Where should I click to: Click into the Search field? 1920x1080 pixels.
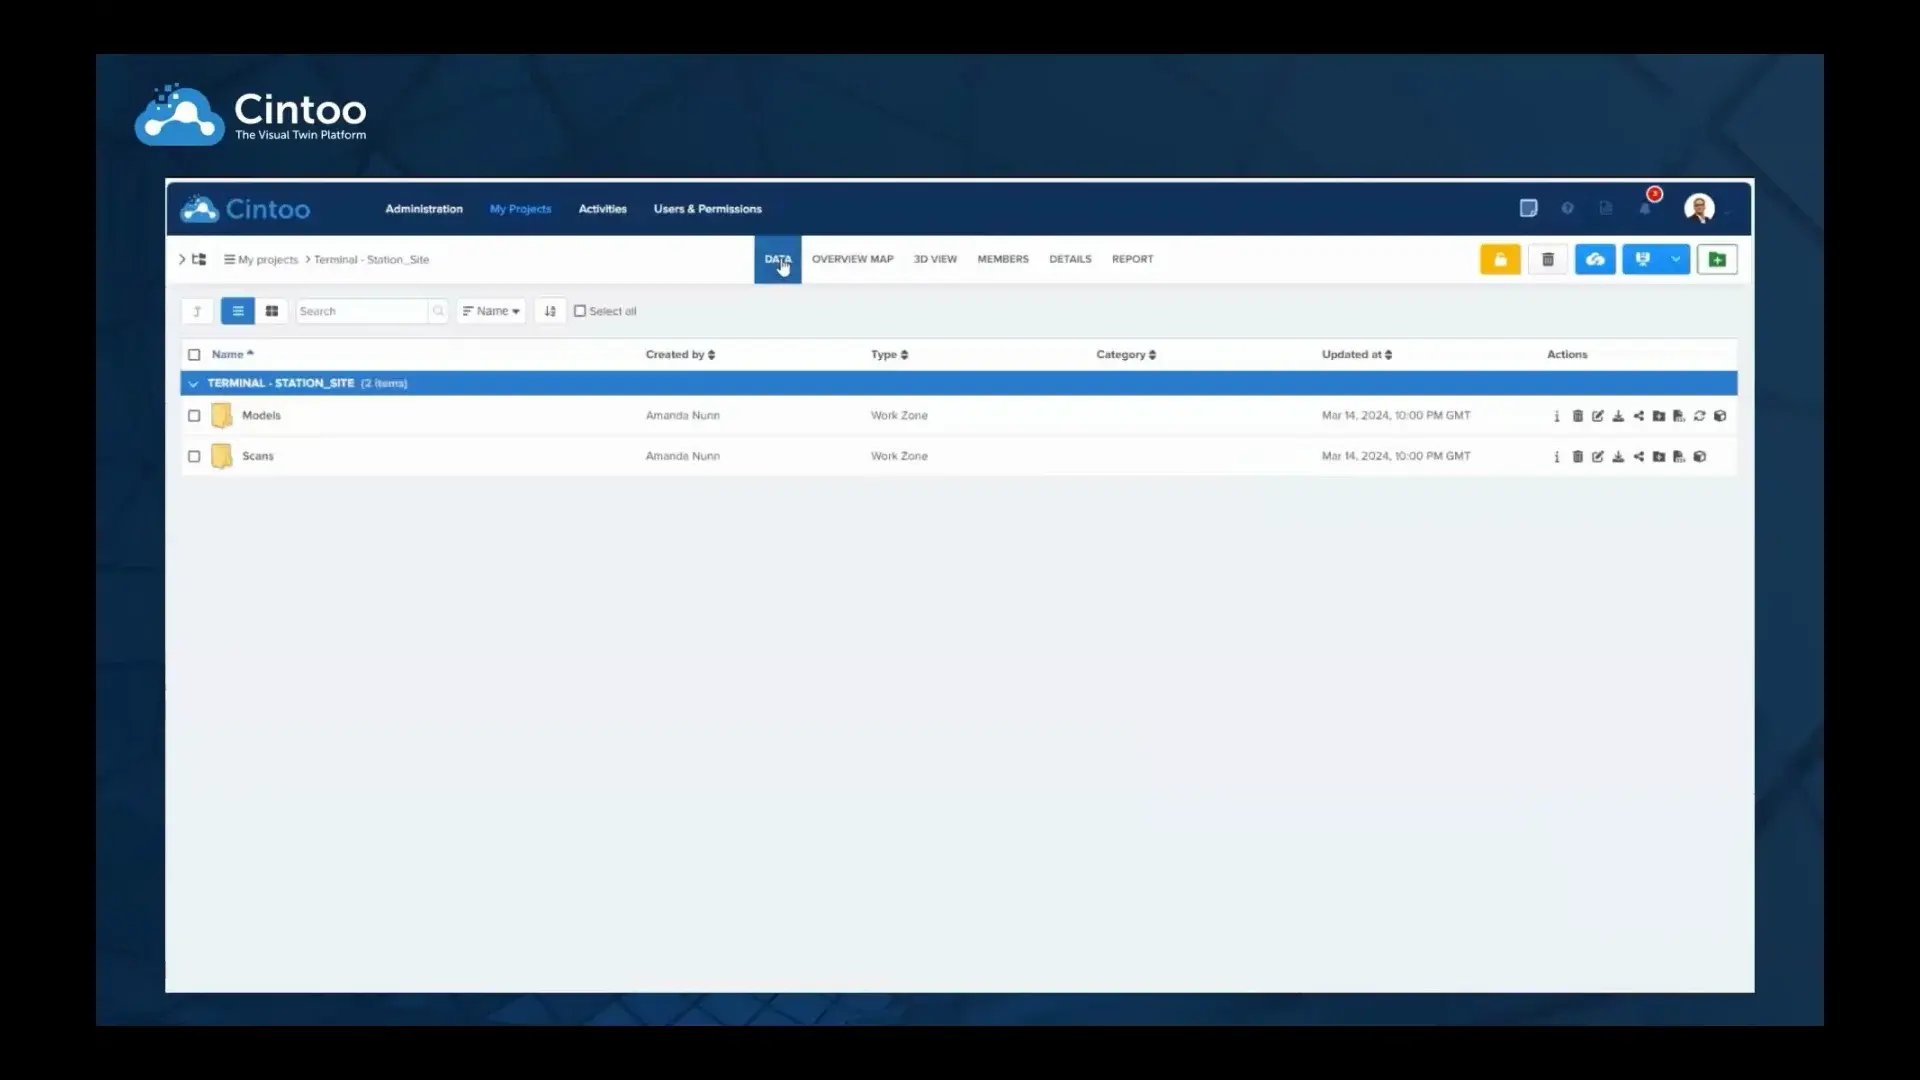(360, 311)
